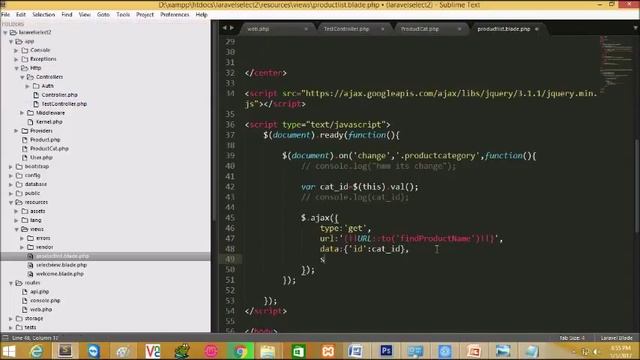Collapse the laravelselect2 root folder
The image size is (640, 360).
pos(5,32)
